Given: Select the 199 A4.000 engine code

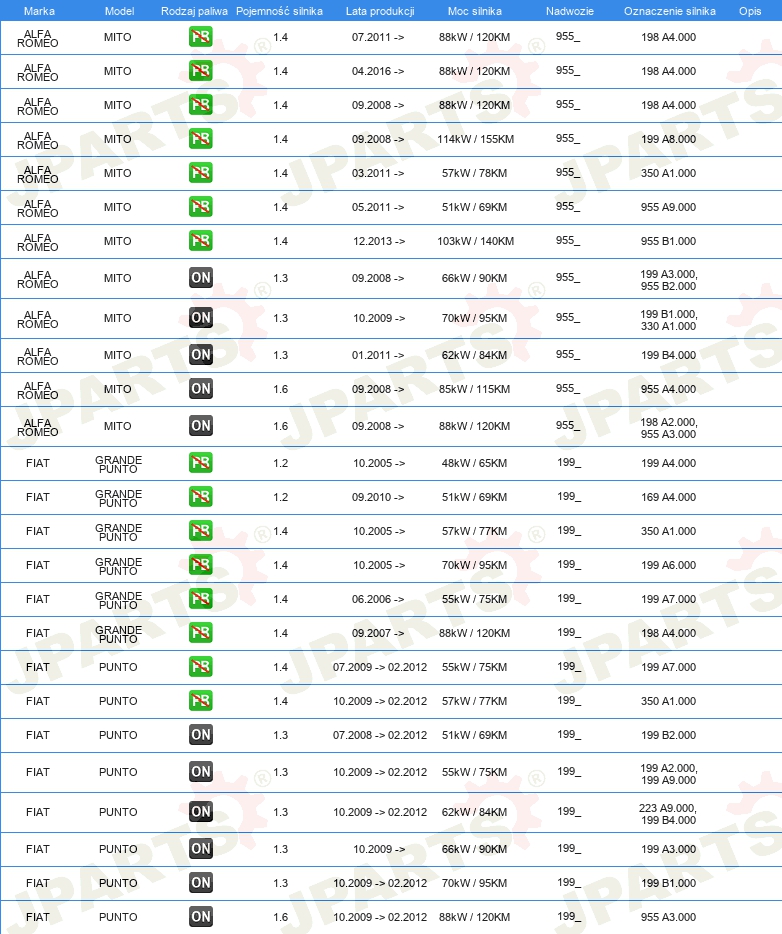Looking at the screenshot, I should 668,463.
